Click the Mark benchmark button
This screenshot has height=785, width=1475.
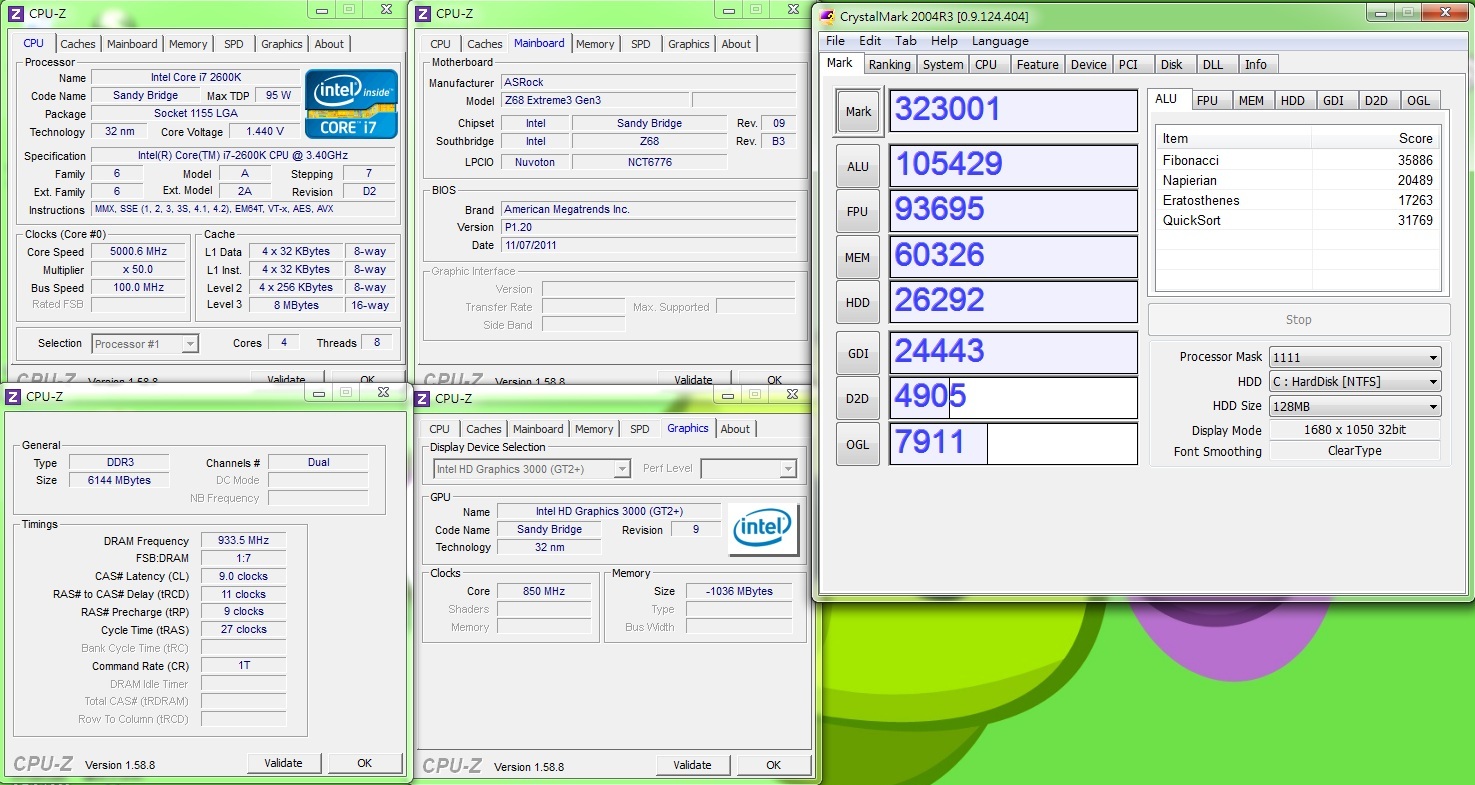tap(858, 112)
